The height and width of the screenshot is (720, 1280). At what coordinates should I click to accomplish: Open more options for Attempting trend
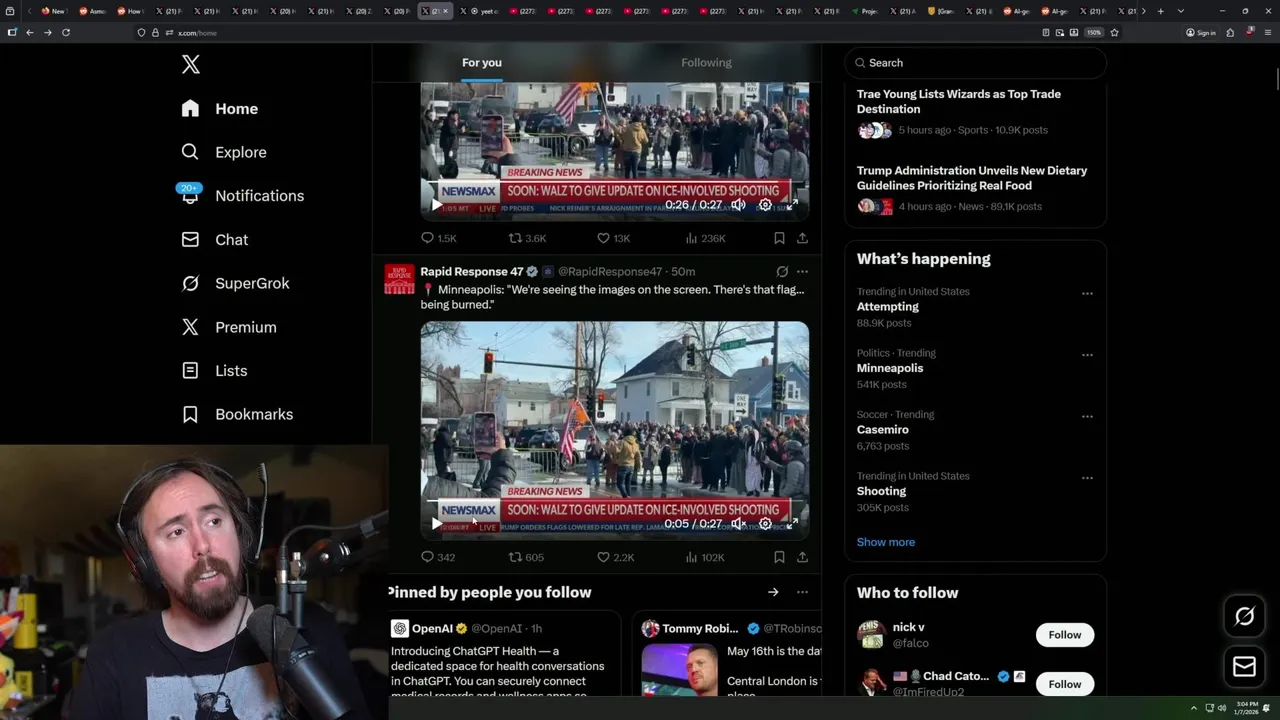(x=1087, y=293)
